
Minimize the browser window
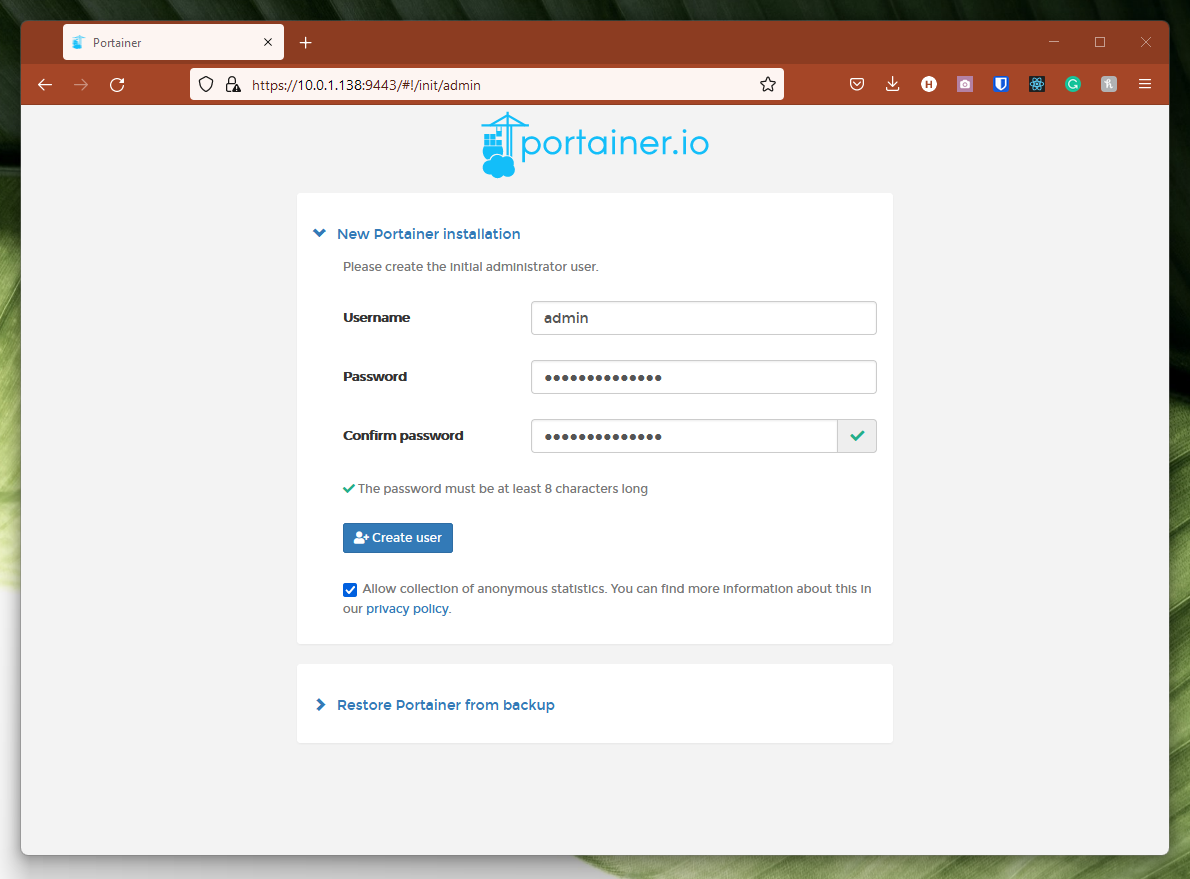pyautogui.click(x=1053, y=43)
